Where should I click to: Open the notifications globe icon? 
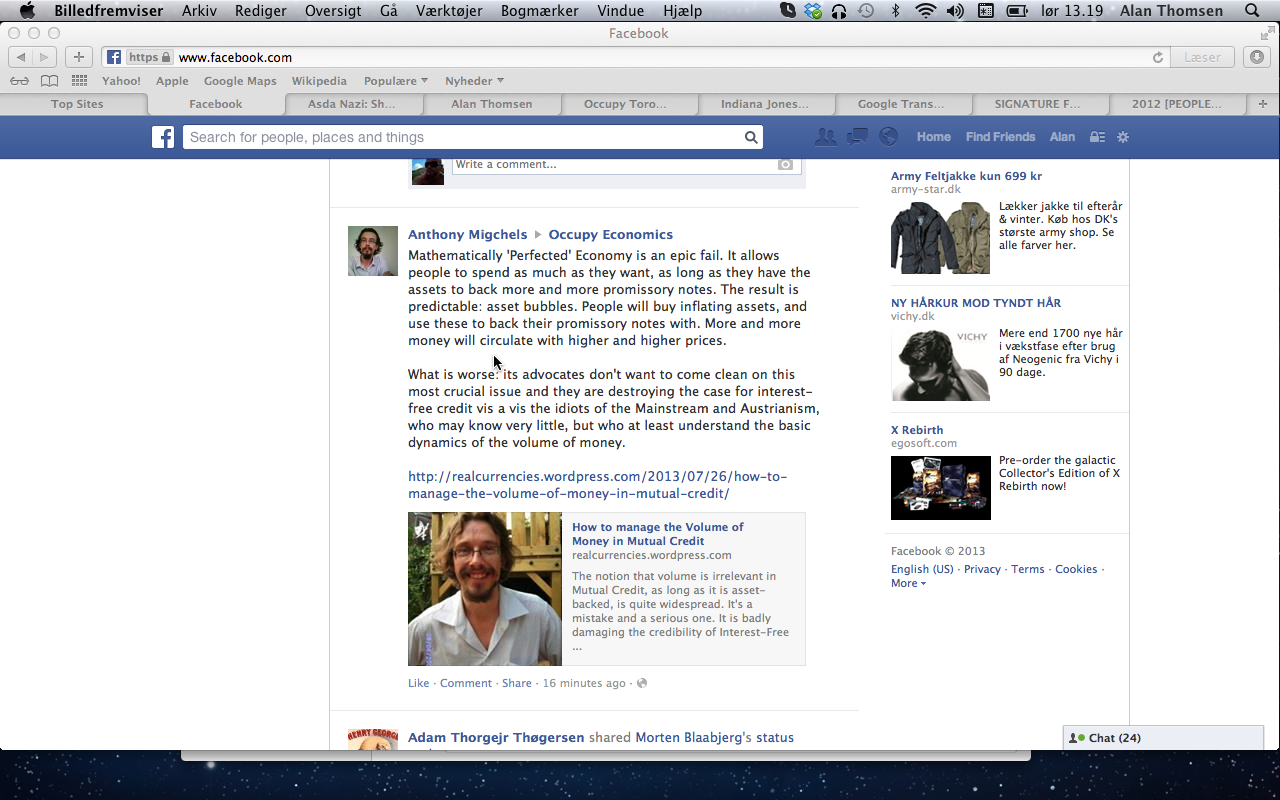point(888,137)
